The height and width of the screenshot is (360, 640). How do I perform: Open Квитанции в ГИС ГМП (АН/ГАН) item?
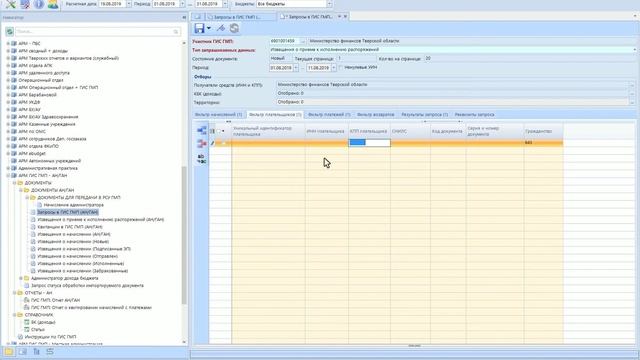click(70, 227)
